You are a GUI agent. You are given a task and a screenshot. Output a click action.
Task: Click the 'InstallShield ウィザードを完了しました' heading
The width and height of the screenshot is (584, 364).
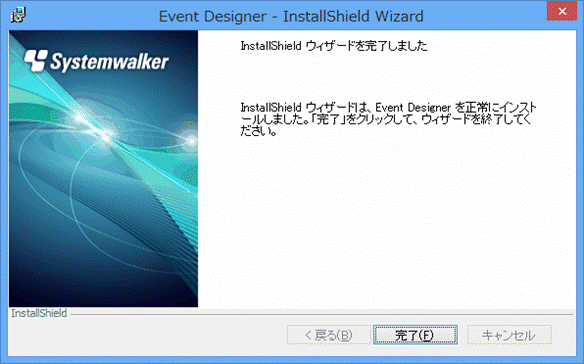click(x=334, y=46)
